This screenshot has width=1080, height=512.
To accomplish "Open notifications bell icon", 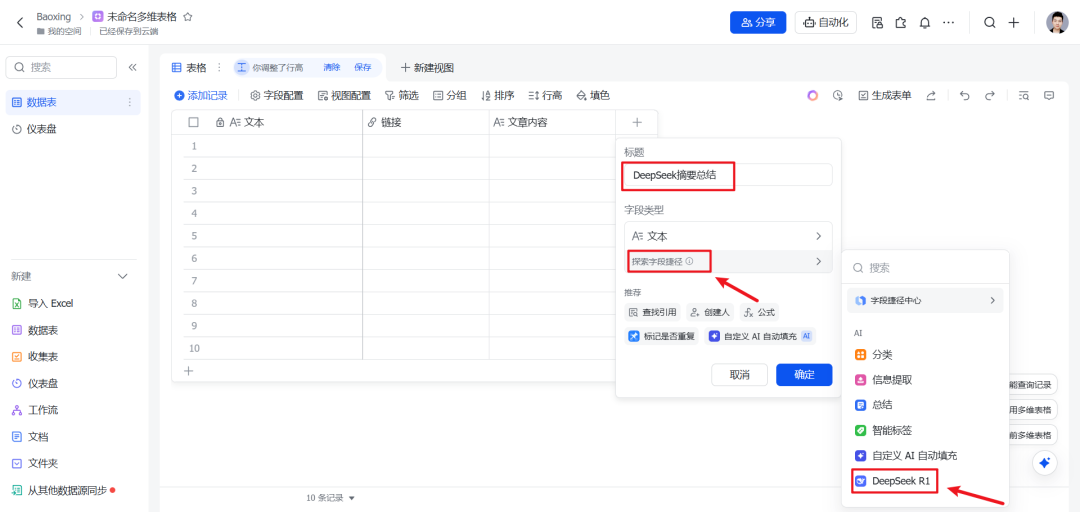I will pos(925,23).
